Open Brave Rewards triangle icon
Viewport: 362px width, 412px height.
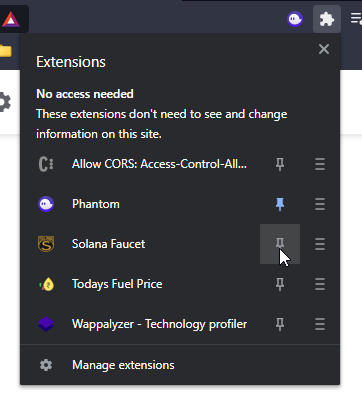[11, 19]
